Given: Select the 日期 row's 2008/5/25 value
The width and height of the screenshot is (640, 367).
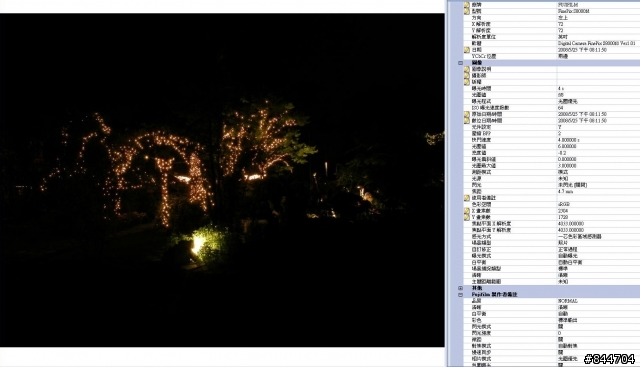Looking at the screenshot, I should 582,50.
